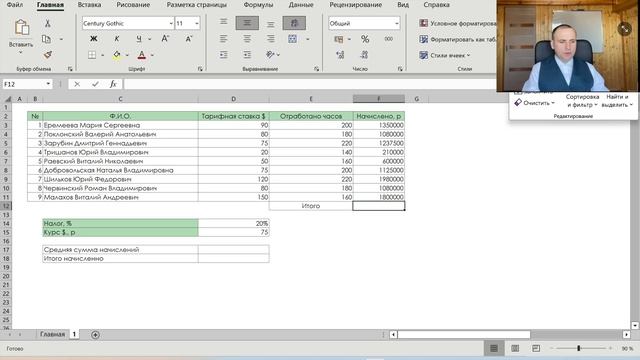Decrease font size with small A
This screenshot has width=640, height=360.
click(x=189, y=39)
